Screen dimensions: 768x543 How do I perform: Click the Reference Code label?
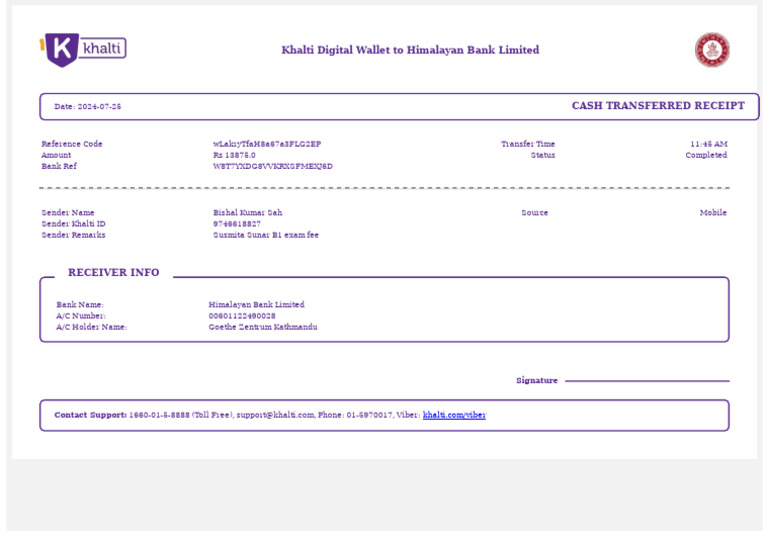click(x=72, y=144)
